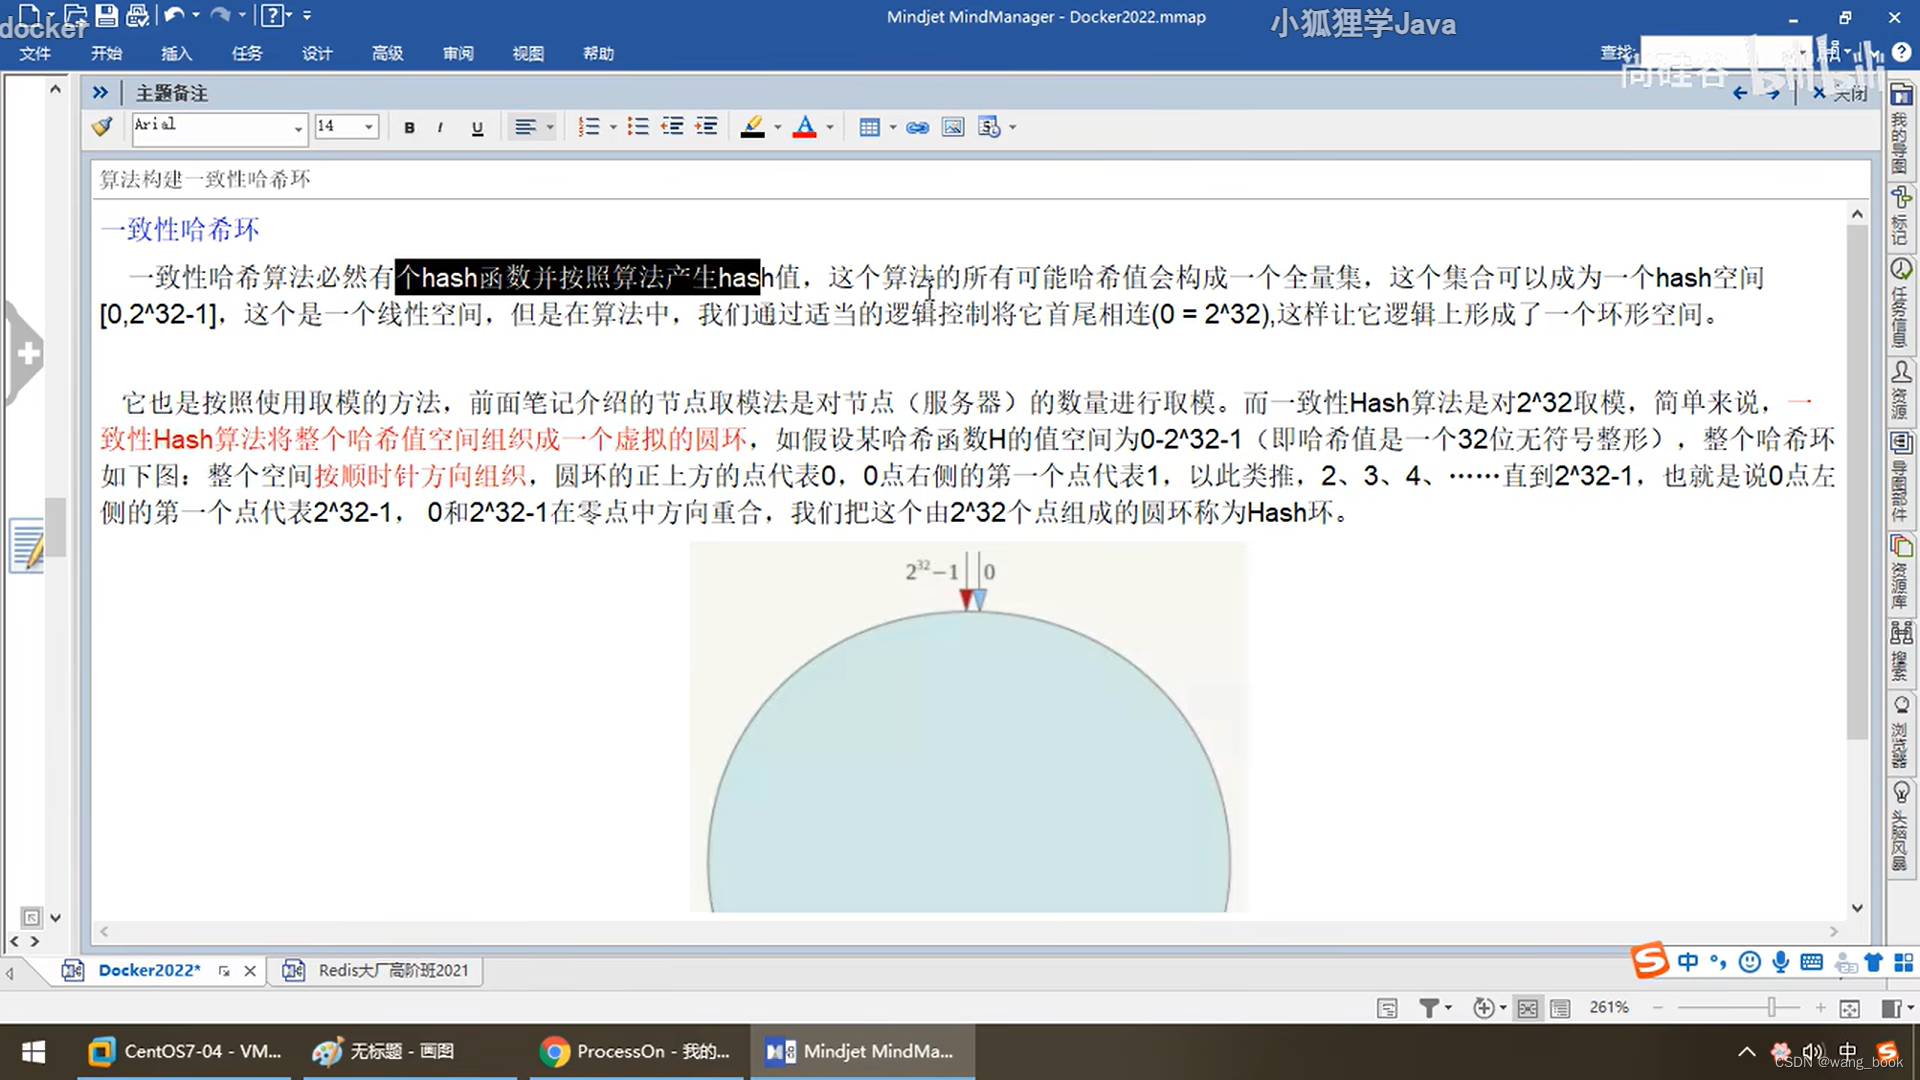Toggle bold formatting in notes toolbar
Screen dimensions: 1920x1080
(408, 127)
